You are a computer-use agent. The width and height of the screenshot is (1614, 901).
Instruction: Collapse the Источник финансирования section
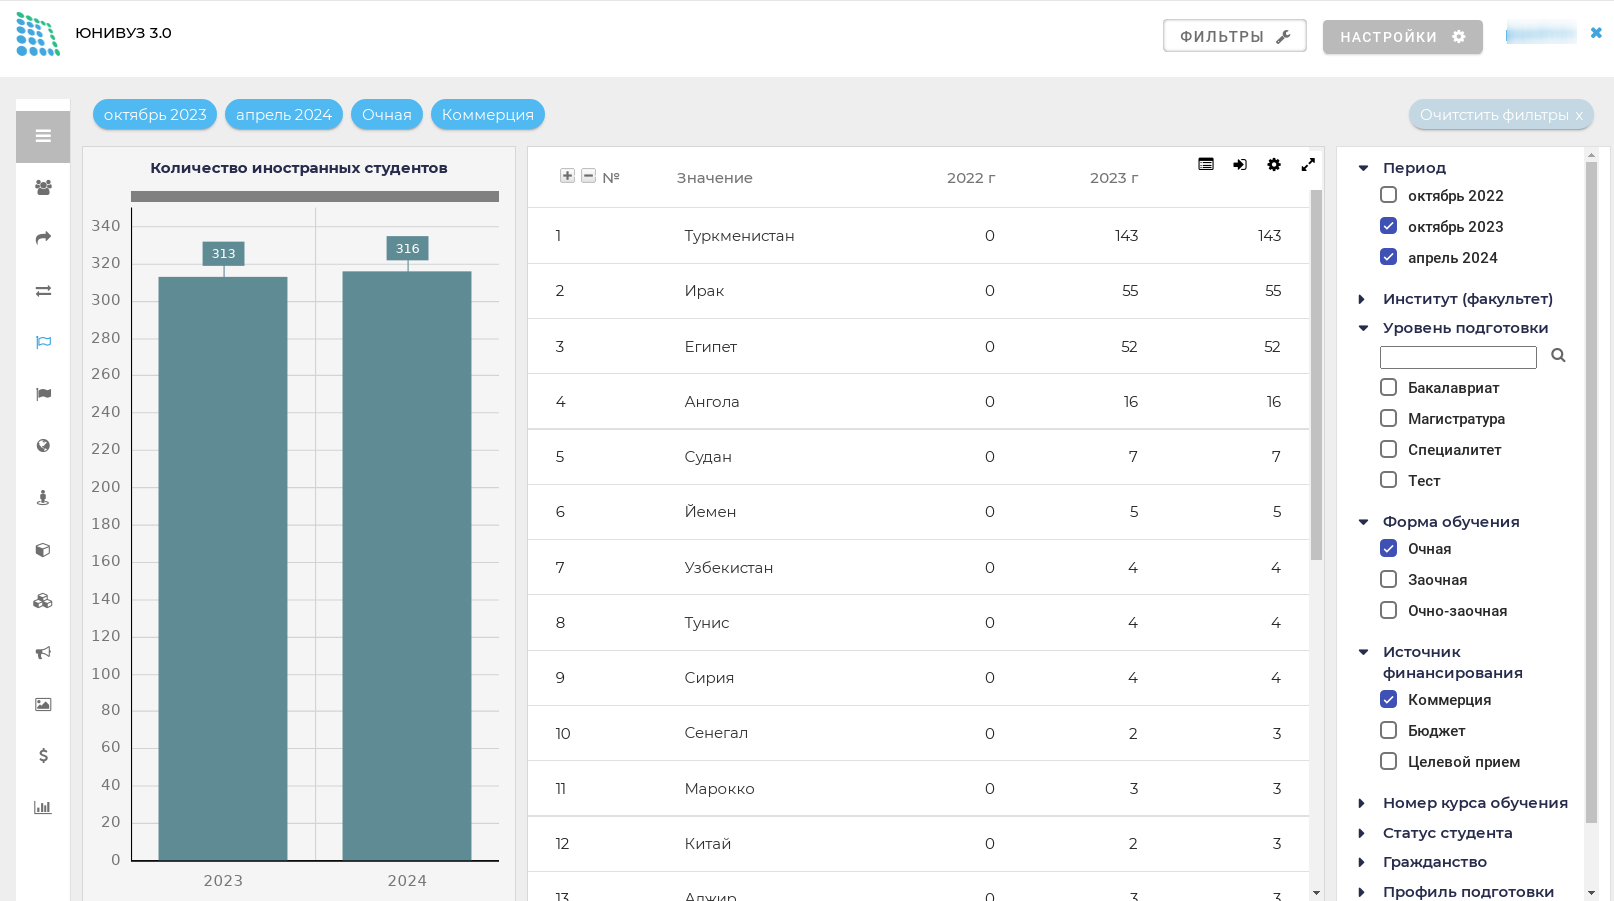pos(1363,652)
